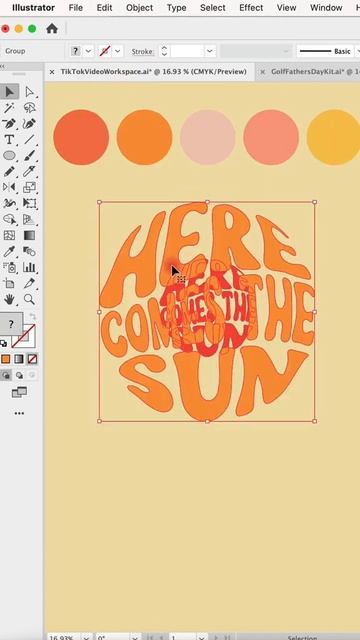Open the Object menu
The image size is (360, 640).
click(x=140, y=8)
